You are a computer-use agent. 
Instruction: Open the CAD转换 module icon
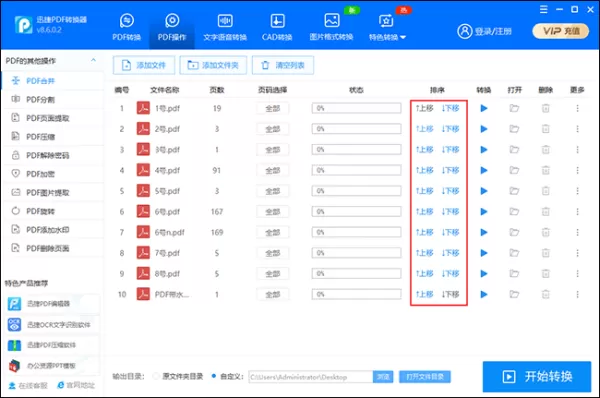pos(277,21)
